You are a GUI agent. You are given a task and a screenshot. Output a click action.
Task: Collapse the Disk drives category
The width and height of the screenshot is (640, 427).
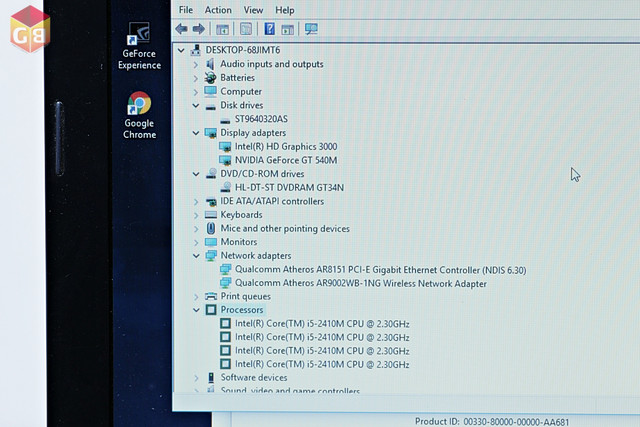[196, 105]
